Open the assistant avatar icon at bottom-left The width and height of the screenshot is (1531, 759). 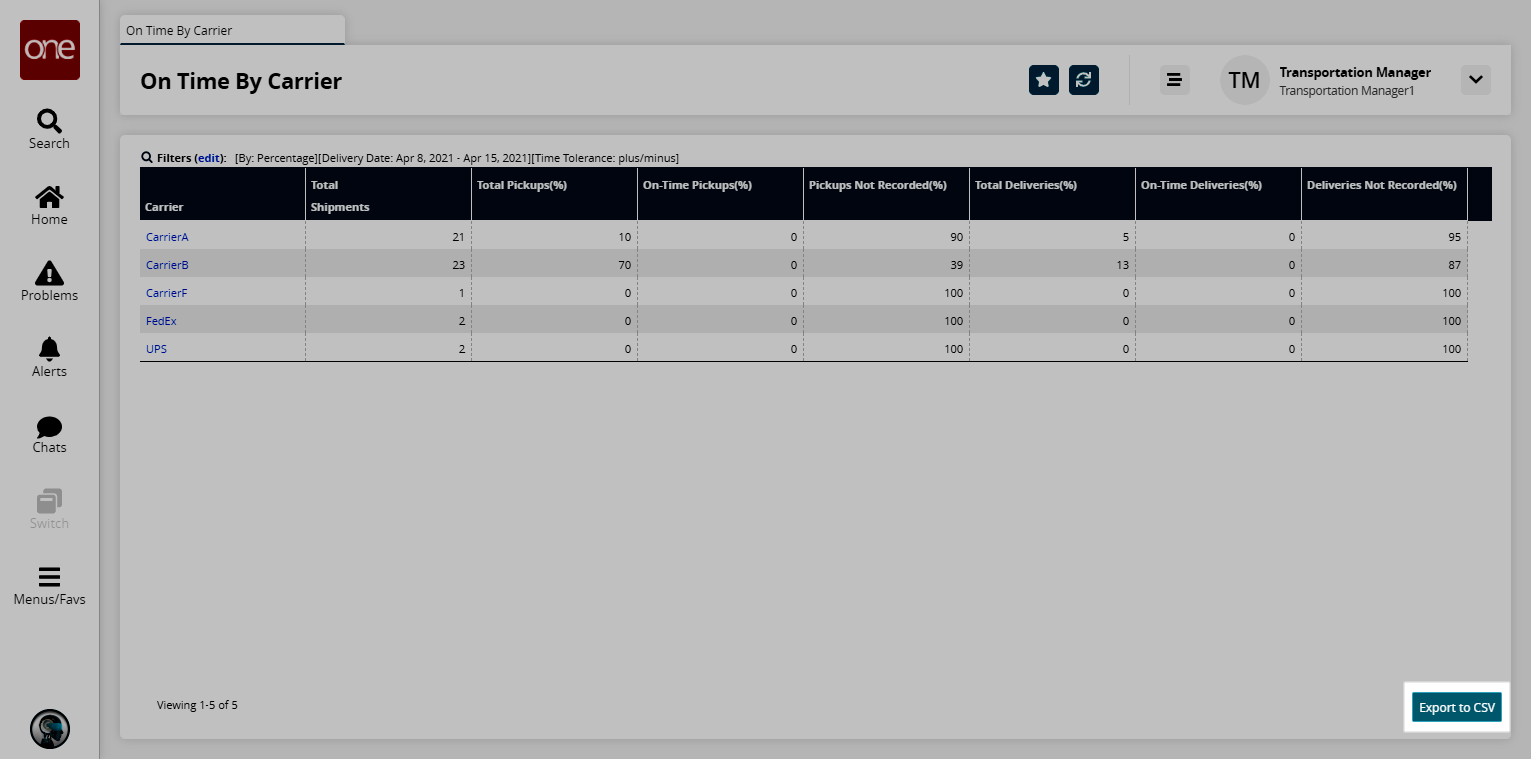coord(50,729)
